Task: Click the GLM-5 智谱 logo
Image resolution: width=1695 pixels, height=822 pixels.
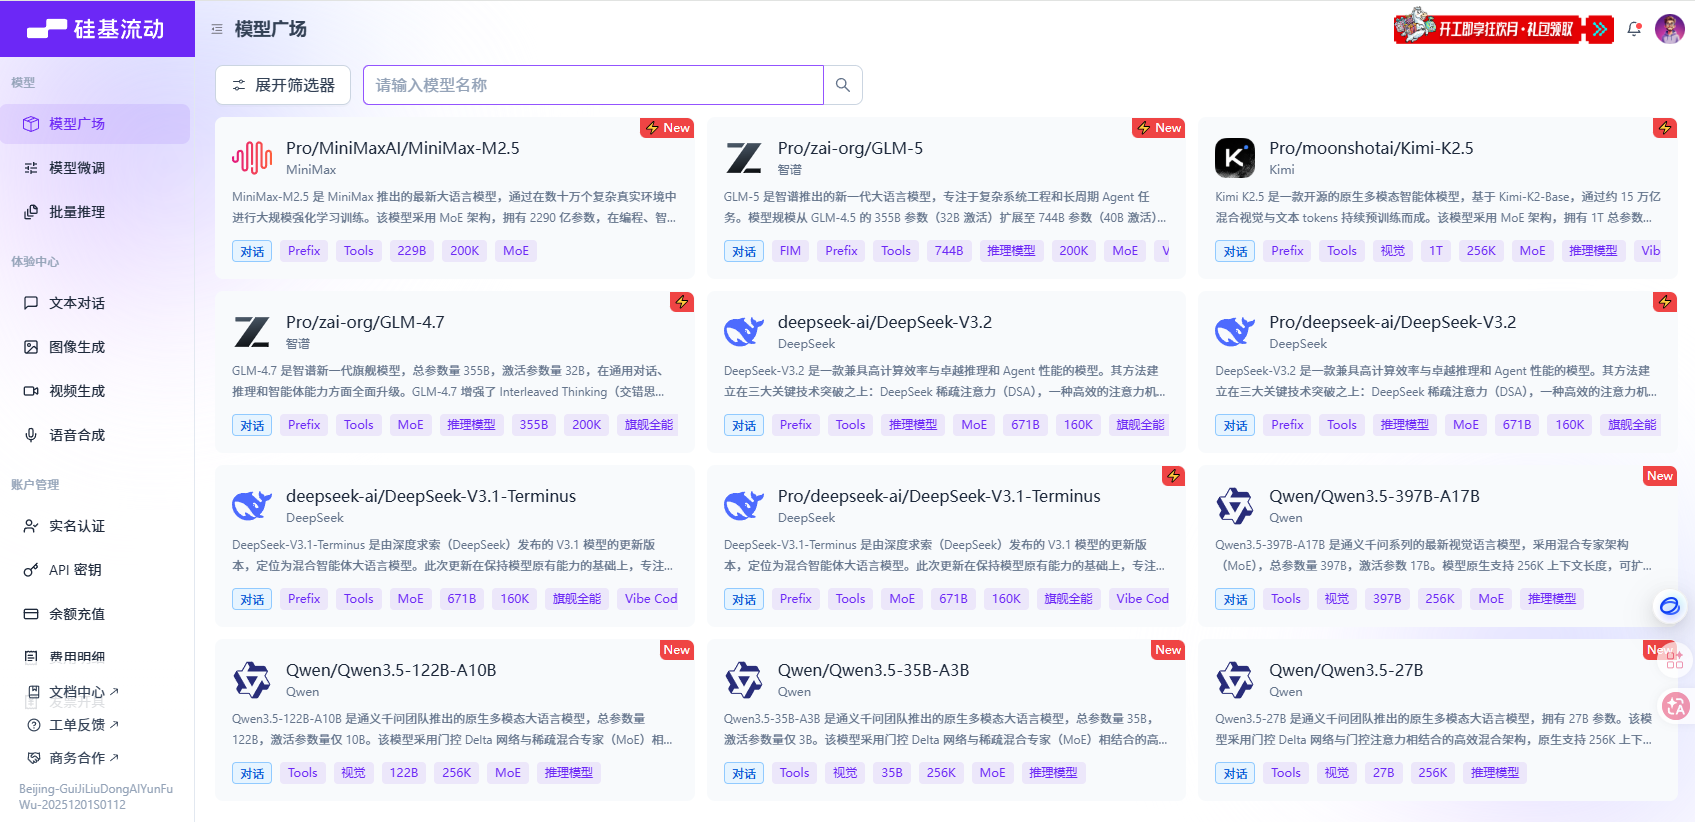Action: coord(744,158)
